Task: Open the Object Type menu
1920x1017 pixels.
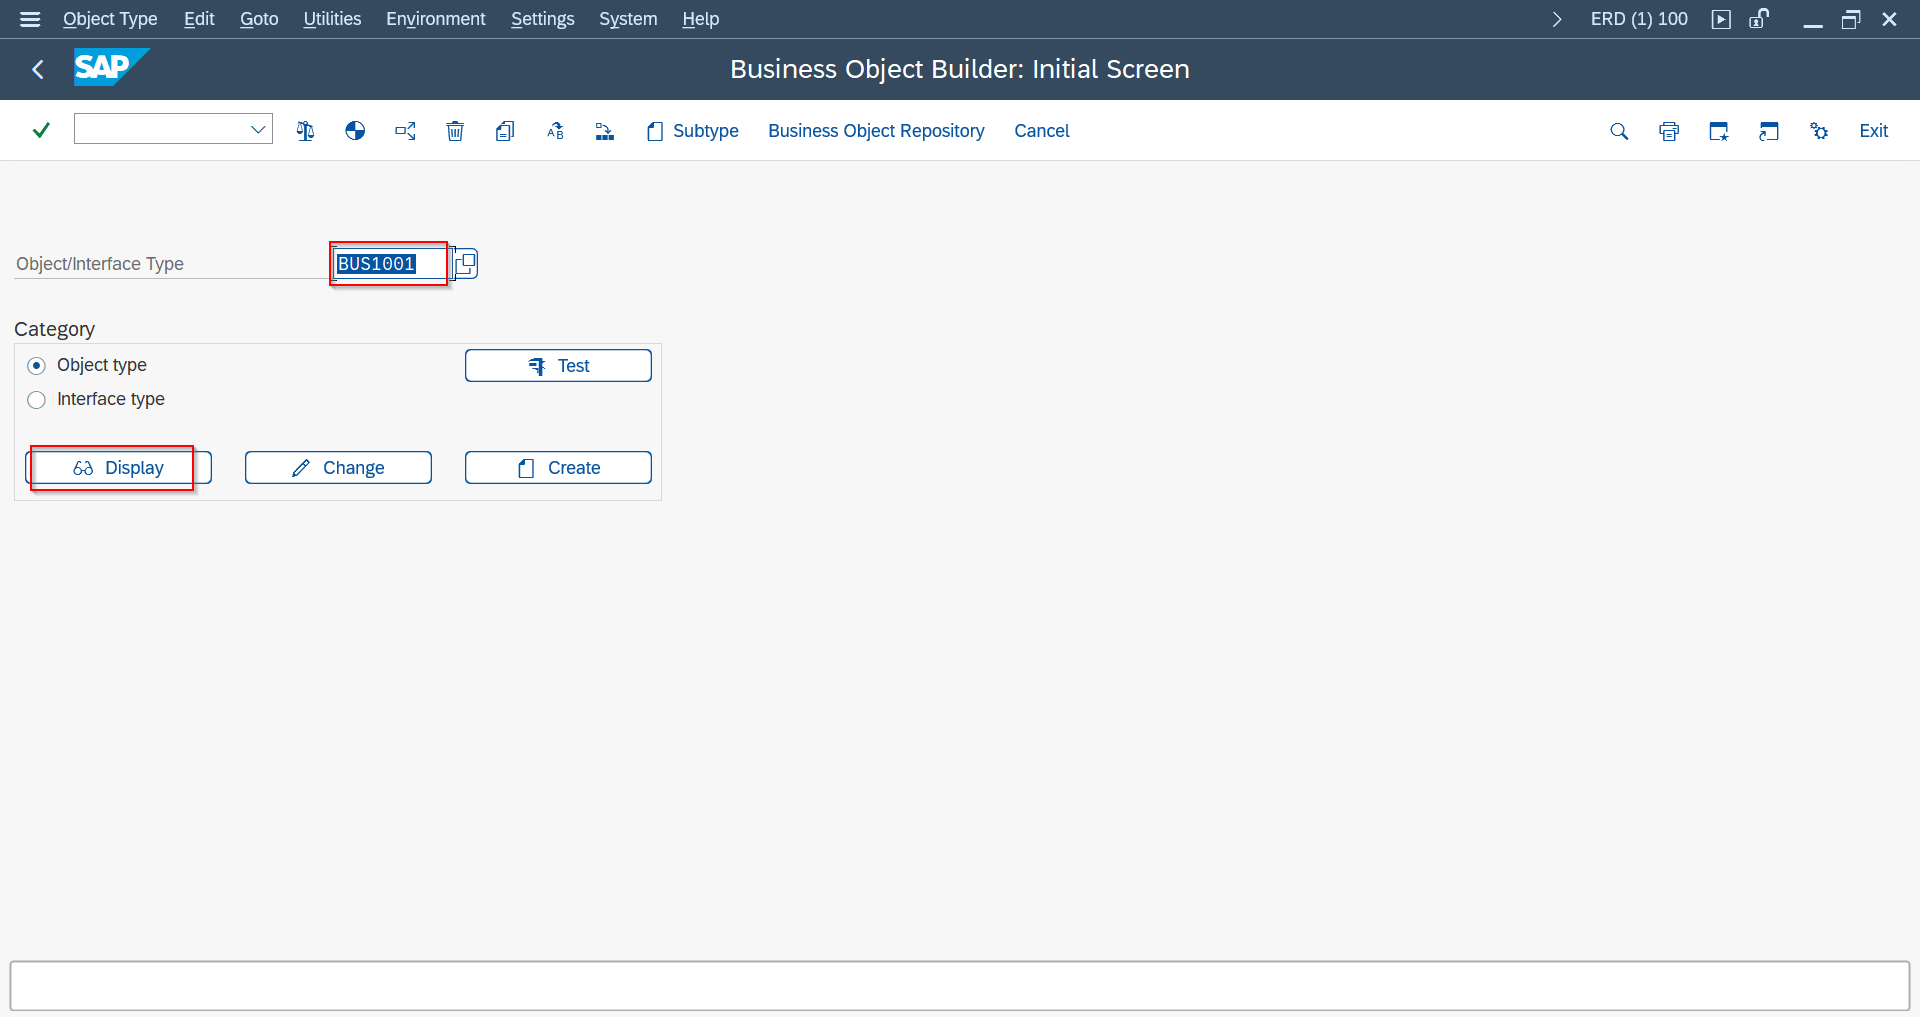Action: click(x=110, y=19)
